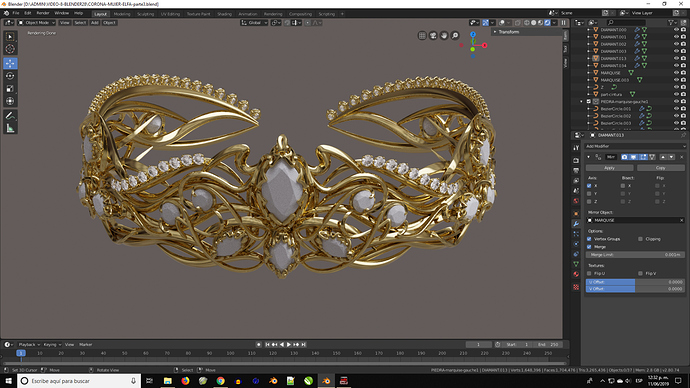Open the Playback dropdown
This screenshot has width=690, height=388.
[x=29, y=344]
